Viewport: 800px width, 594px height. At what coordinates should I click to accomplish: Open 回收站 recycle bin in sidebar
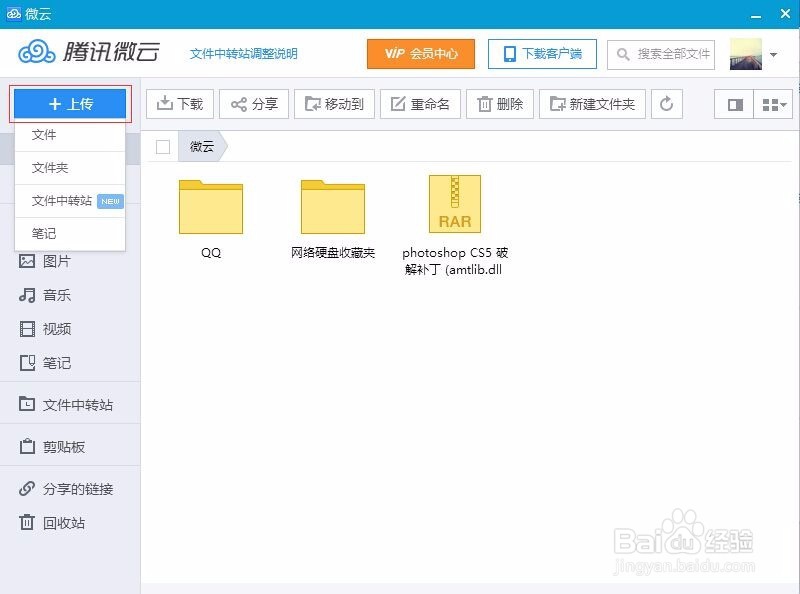coord(52,523)
